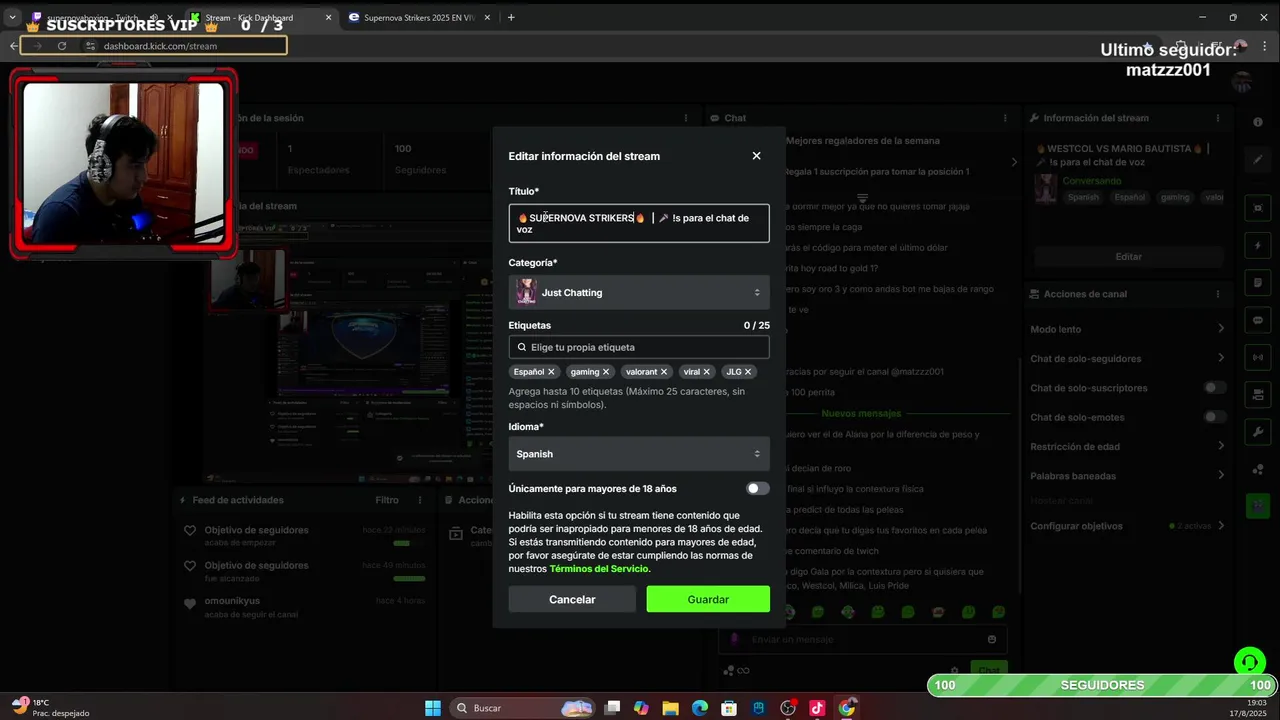Close the Editar información del stream dialog
Image resolution: width=1280 pixels, height=720 pixels.
click(756, 156)
